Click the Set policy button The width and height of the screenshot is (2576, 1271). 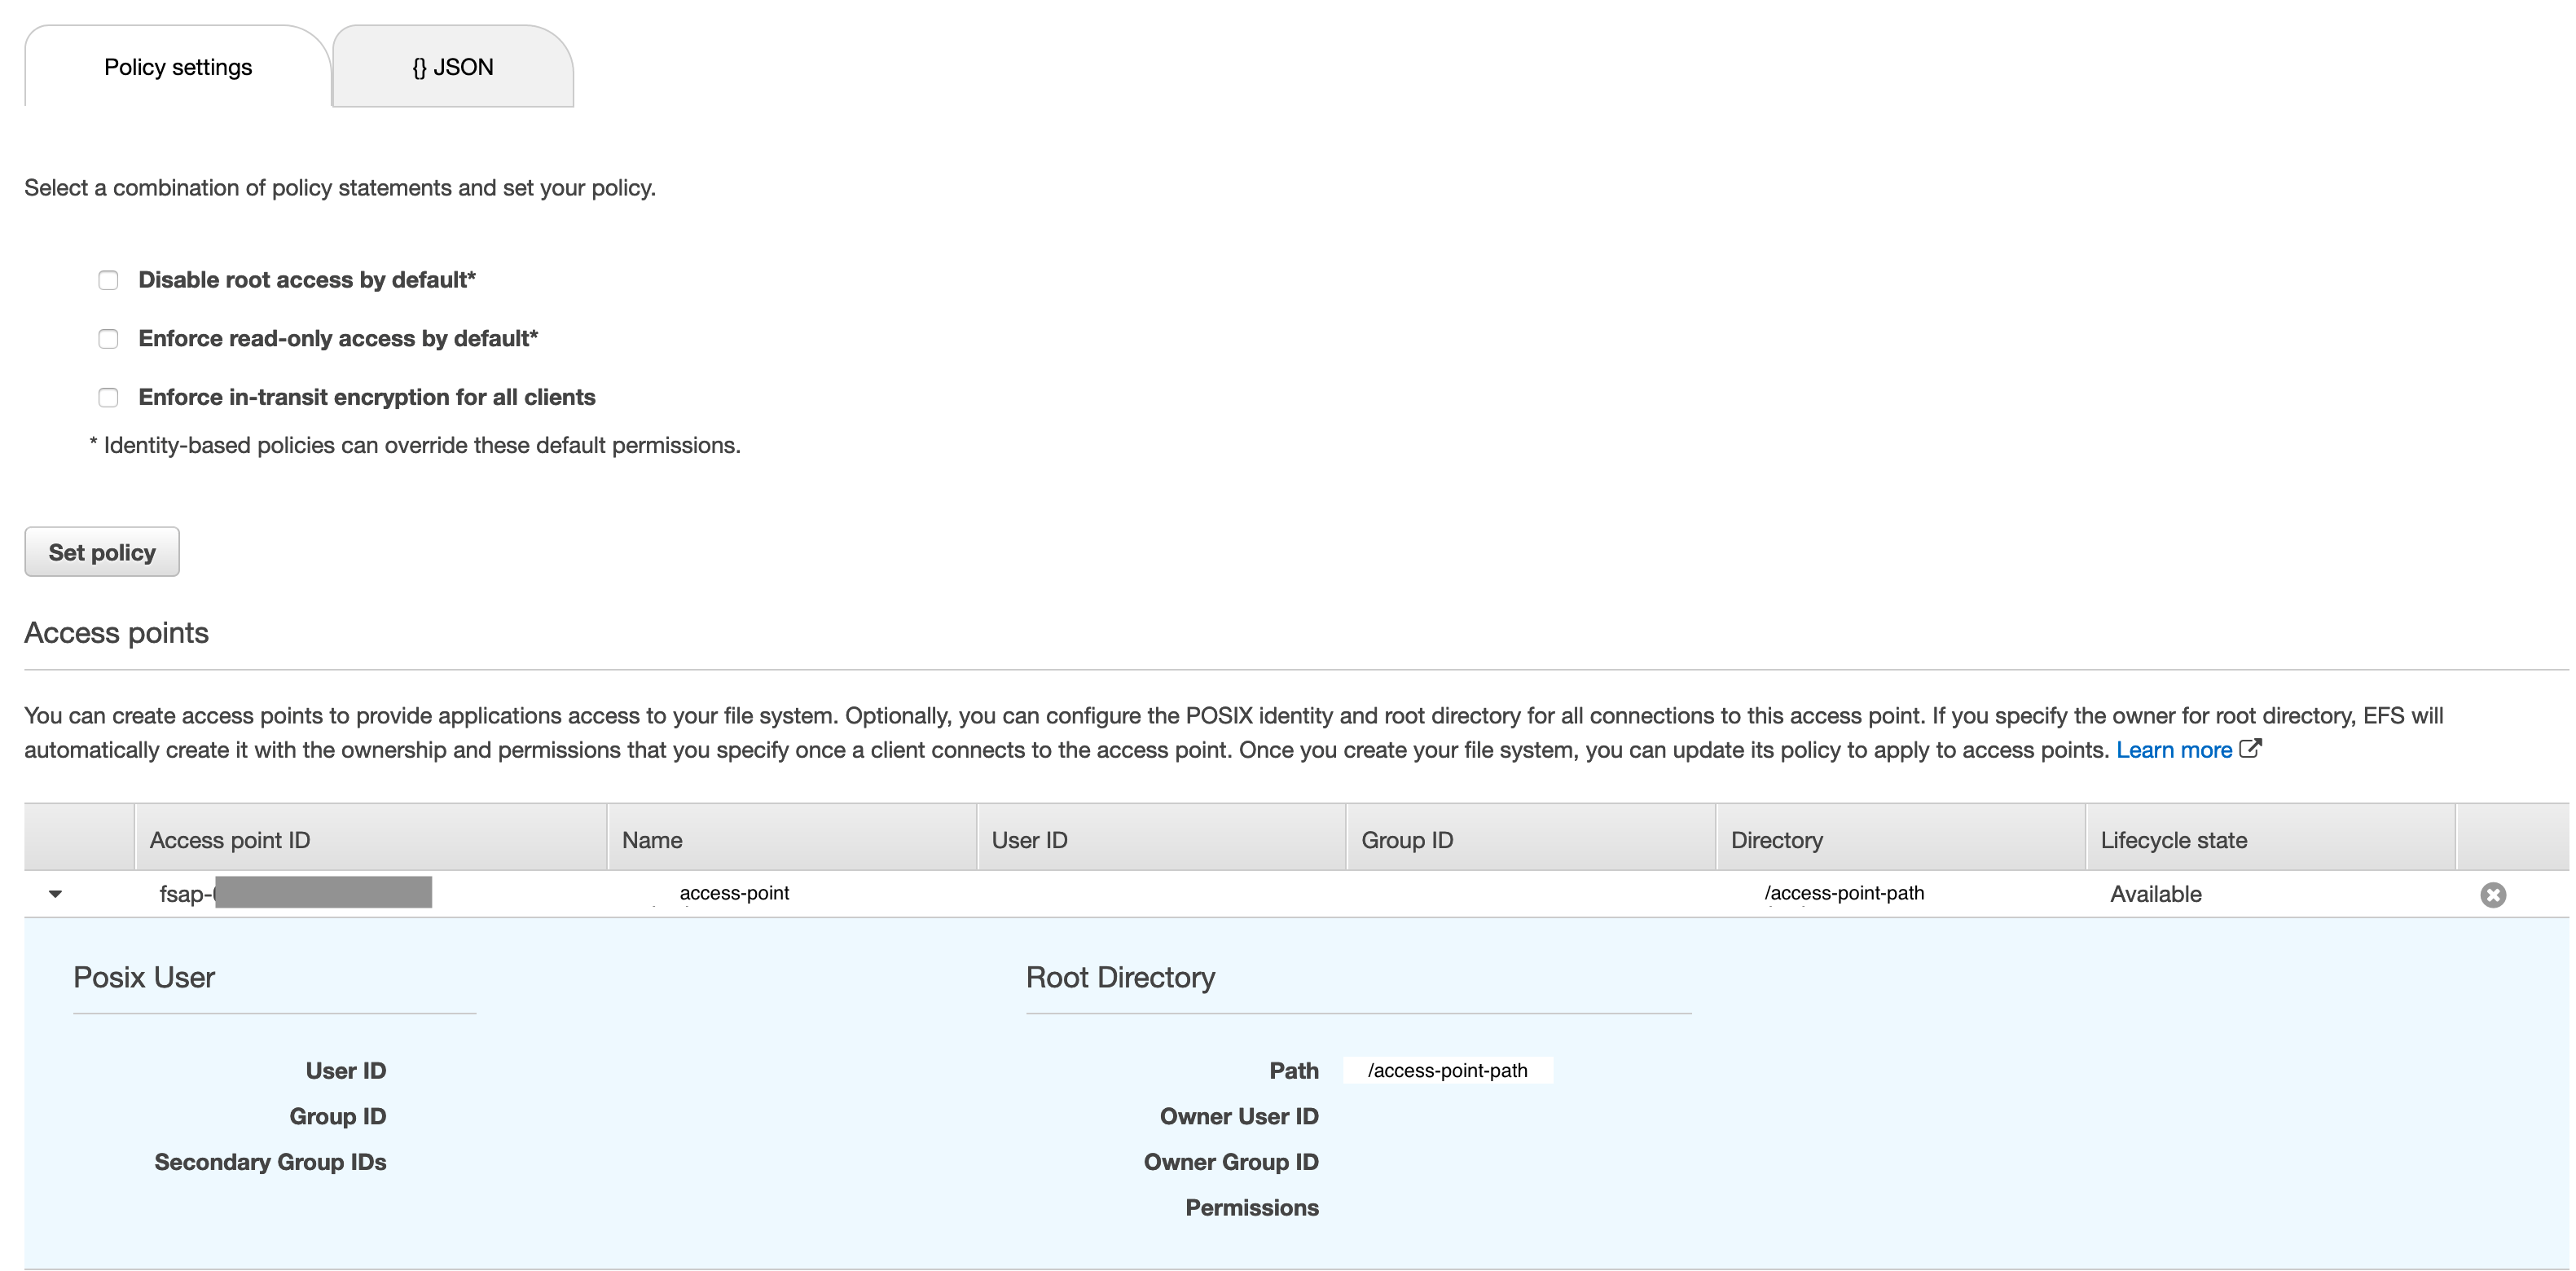[x=101, y=551]
